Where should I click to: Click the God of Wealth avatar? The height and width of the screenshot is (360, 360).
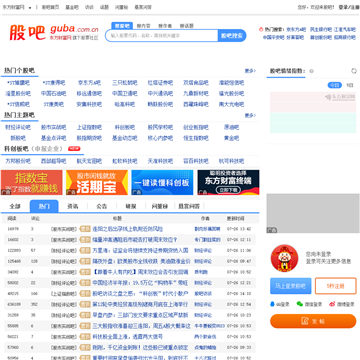(284, 258)
